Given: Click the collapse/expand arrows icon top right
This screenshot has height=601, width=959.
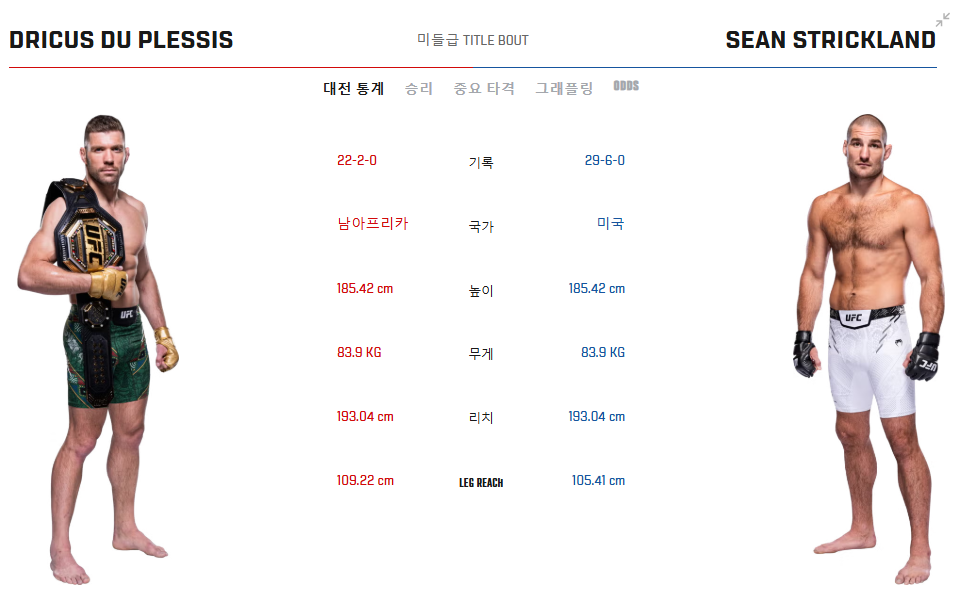Looking at the screenshot, I should (x=943, y=18).
